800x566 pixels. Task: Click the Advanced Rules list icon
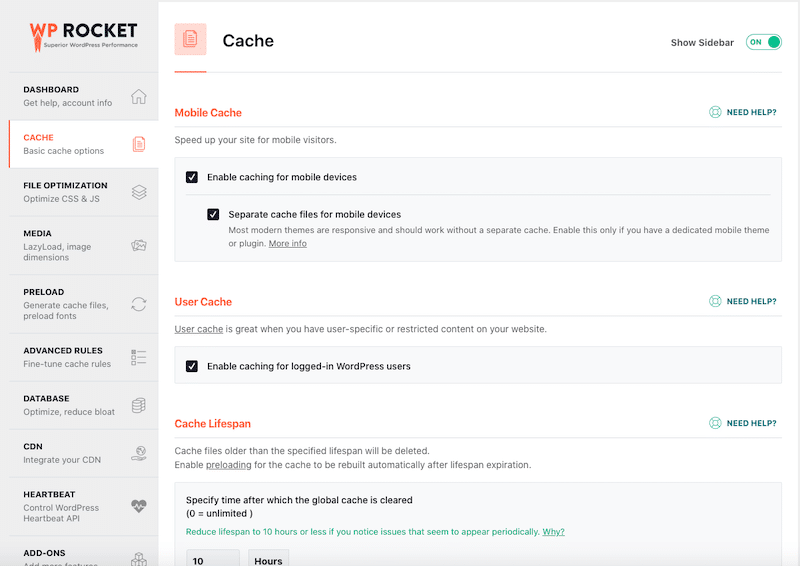139,357
